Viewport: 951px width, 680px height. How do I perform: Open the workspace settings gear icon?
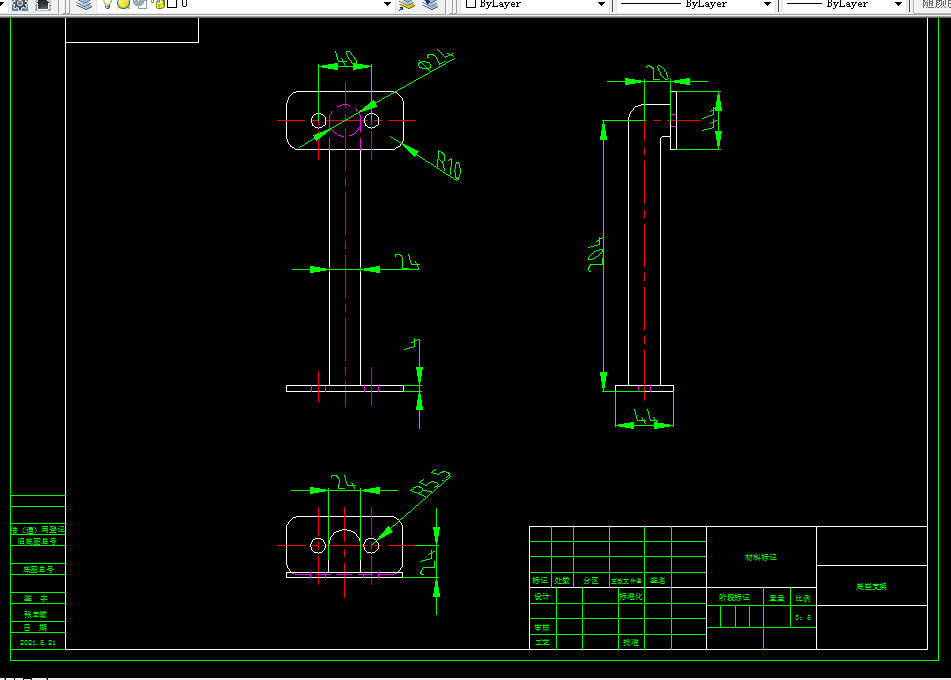click(x=20, y=5)
